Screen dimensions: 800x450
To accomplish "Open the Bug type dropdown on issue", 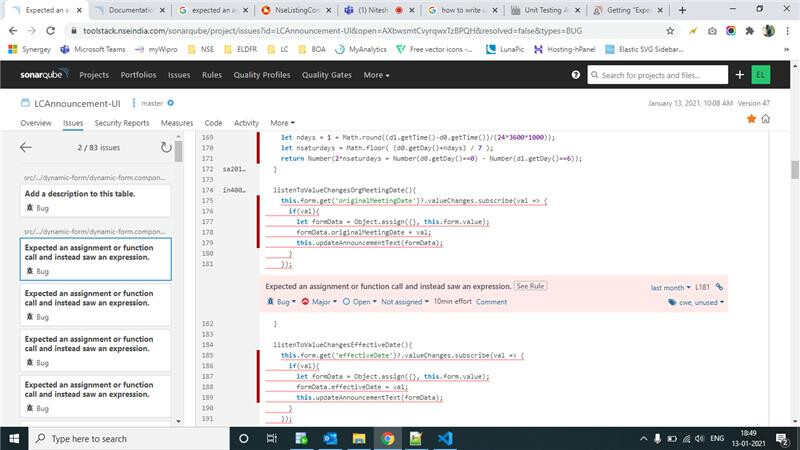I will click(x=282, y=302).
